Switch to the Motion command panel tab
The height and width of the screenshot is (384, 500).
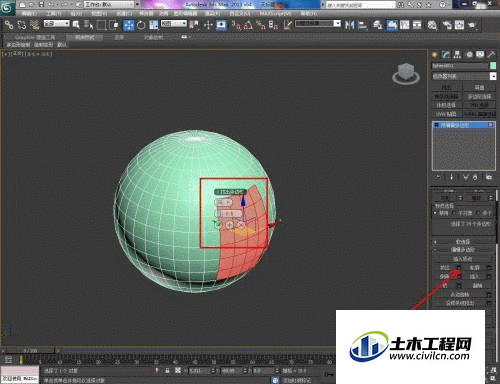coord(469,54)
